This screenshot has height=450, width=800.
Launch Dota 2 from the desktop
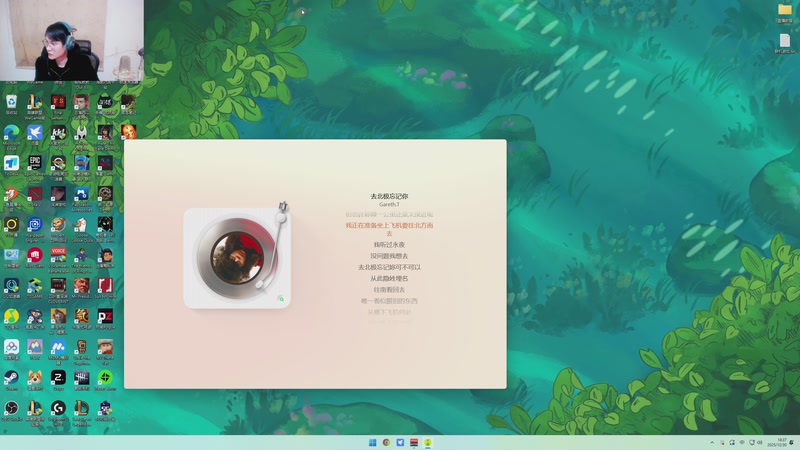[35, 194]
